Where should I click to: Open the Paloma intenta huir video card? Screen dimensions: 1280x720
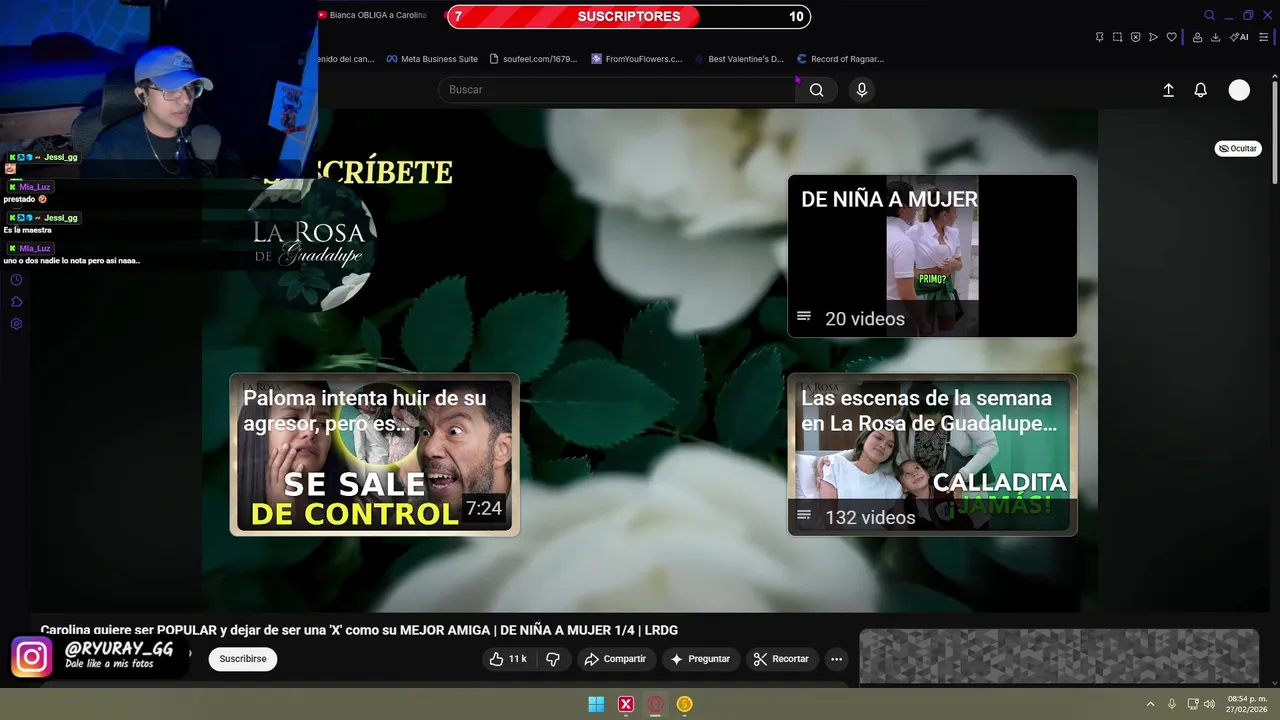click(x=375, y=454)
